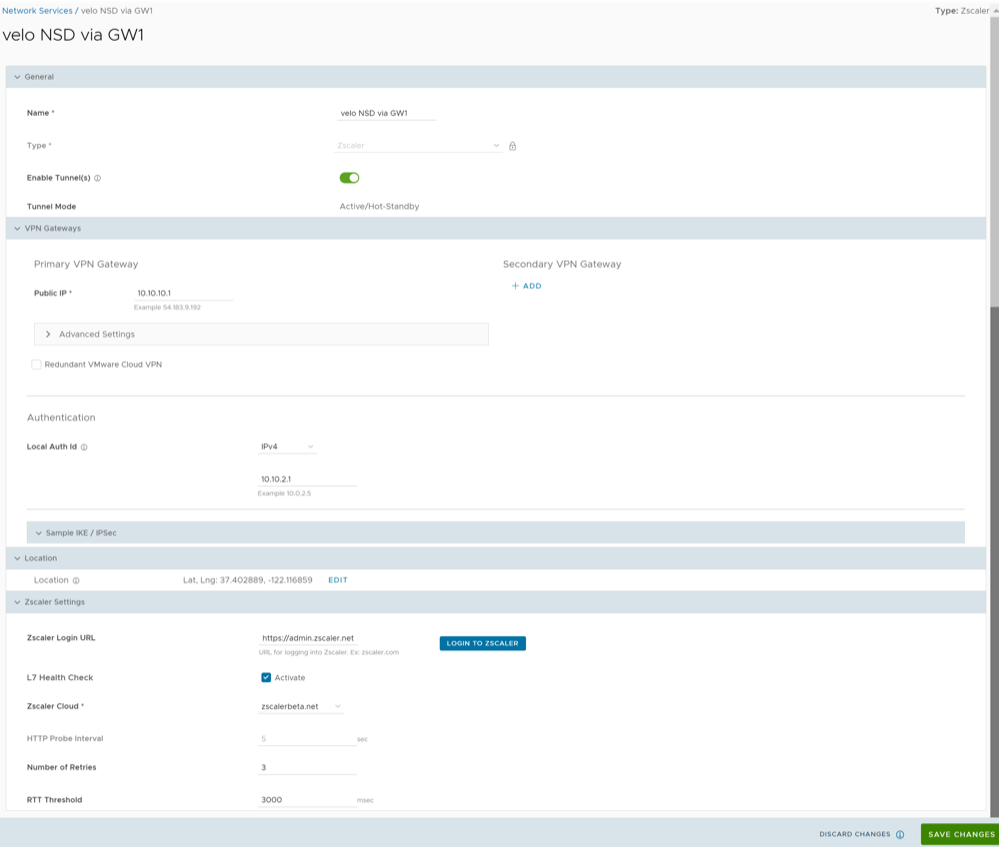Open the Zscaler Cloud dropdown
The width and height of the screenshot is (999, 847).
pyautogui.click(x=300, y=706)
